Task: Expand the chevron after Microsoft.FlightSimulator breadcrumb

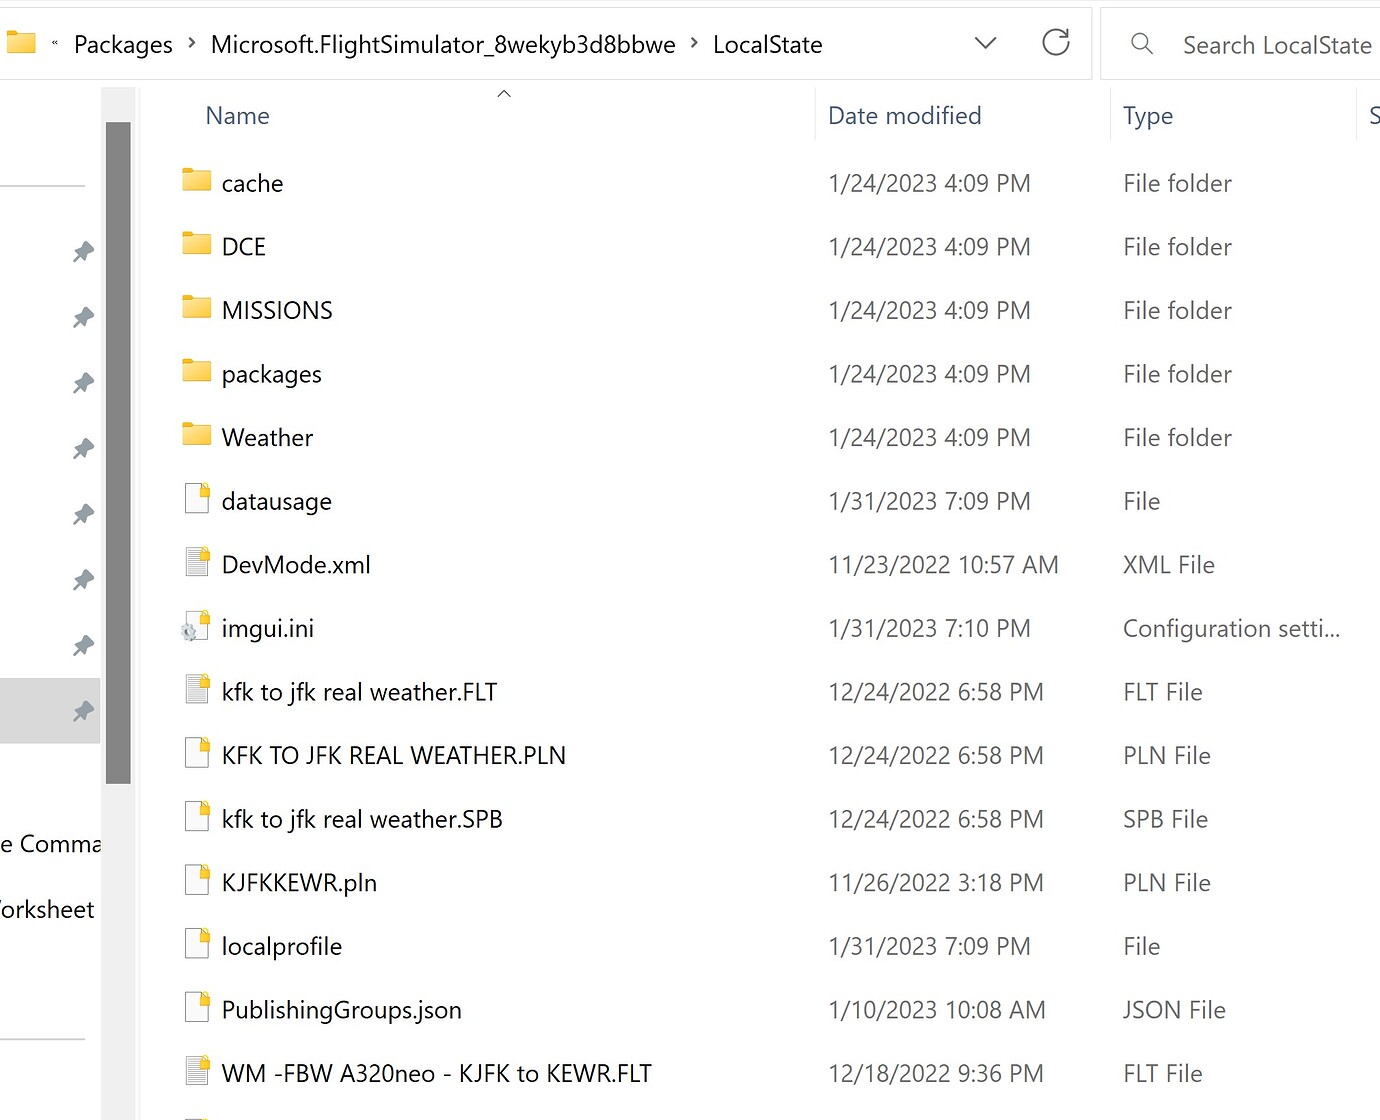Action: click(x=694, y=43)
